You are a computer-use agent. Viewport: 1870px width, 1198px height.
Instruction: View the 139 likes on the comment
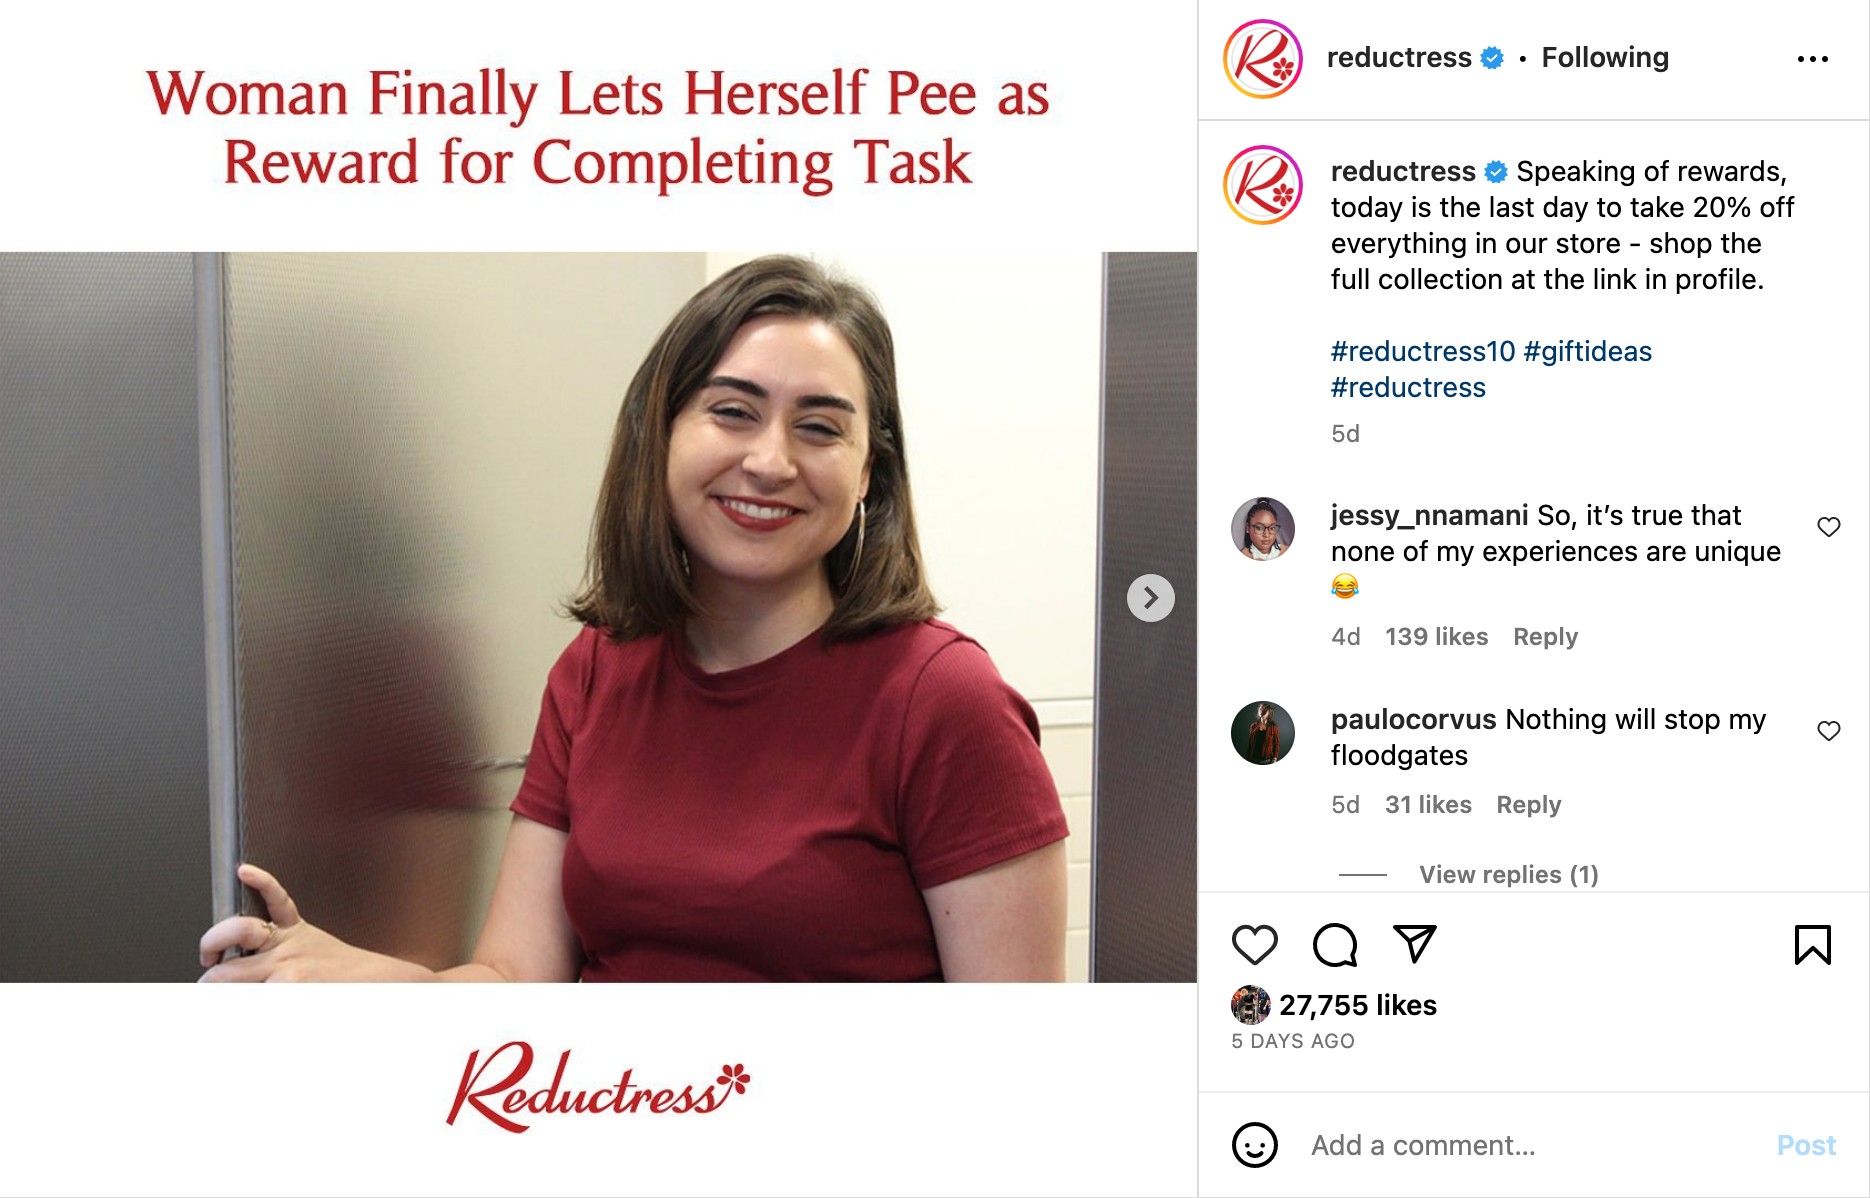click(1436, 637)
